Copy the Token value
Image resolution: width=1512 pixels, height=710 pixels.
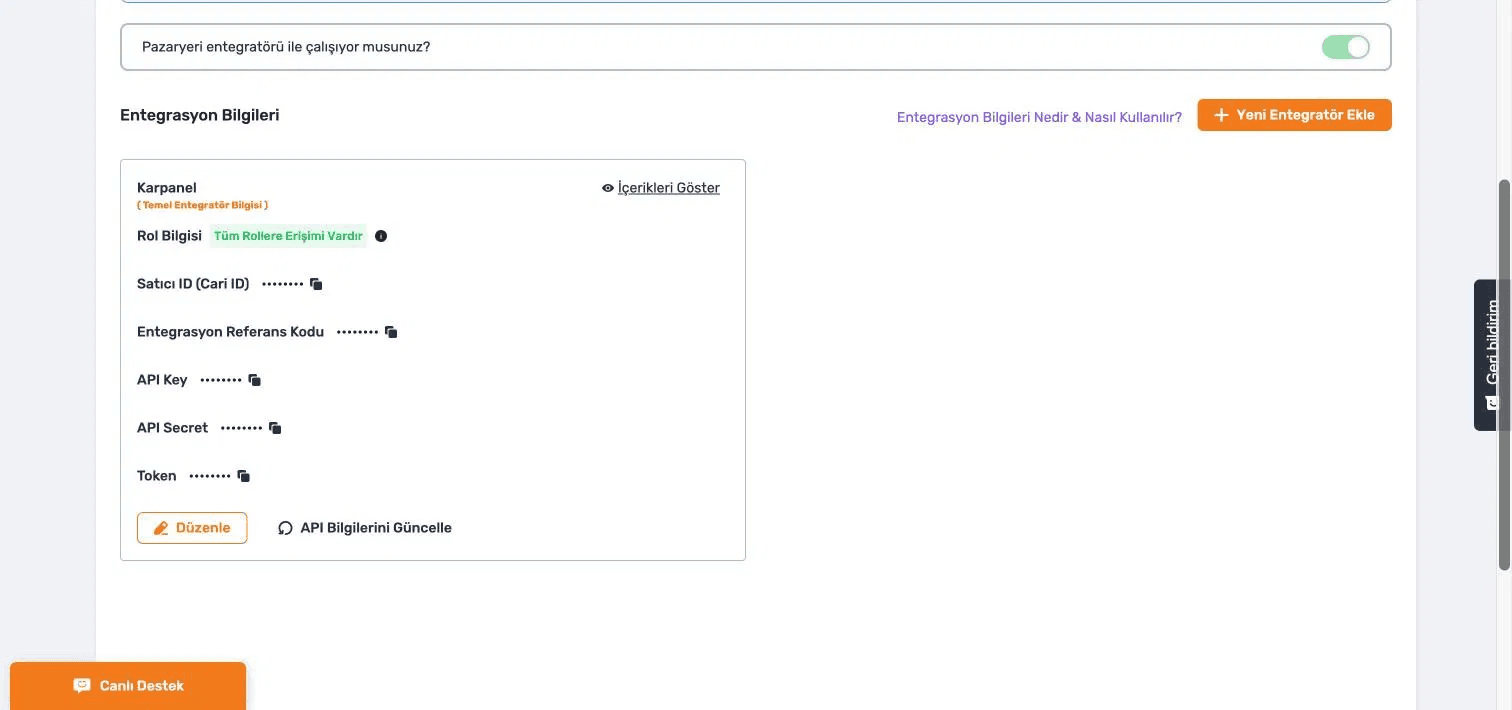[x=243, y=476]
